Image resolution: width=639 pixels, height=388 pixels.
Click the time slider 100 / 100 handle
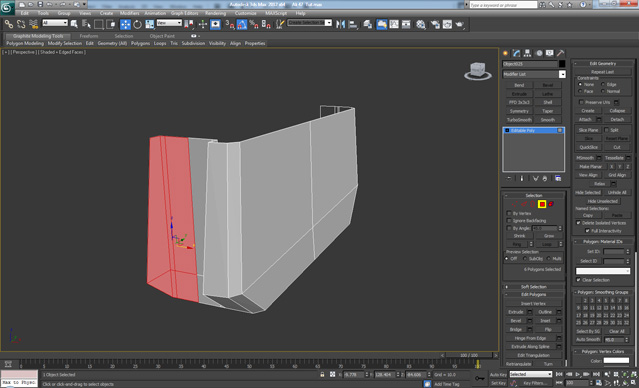tap(469, 355)
